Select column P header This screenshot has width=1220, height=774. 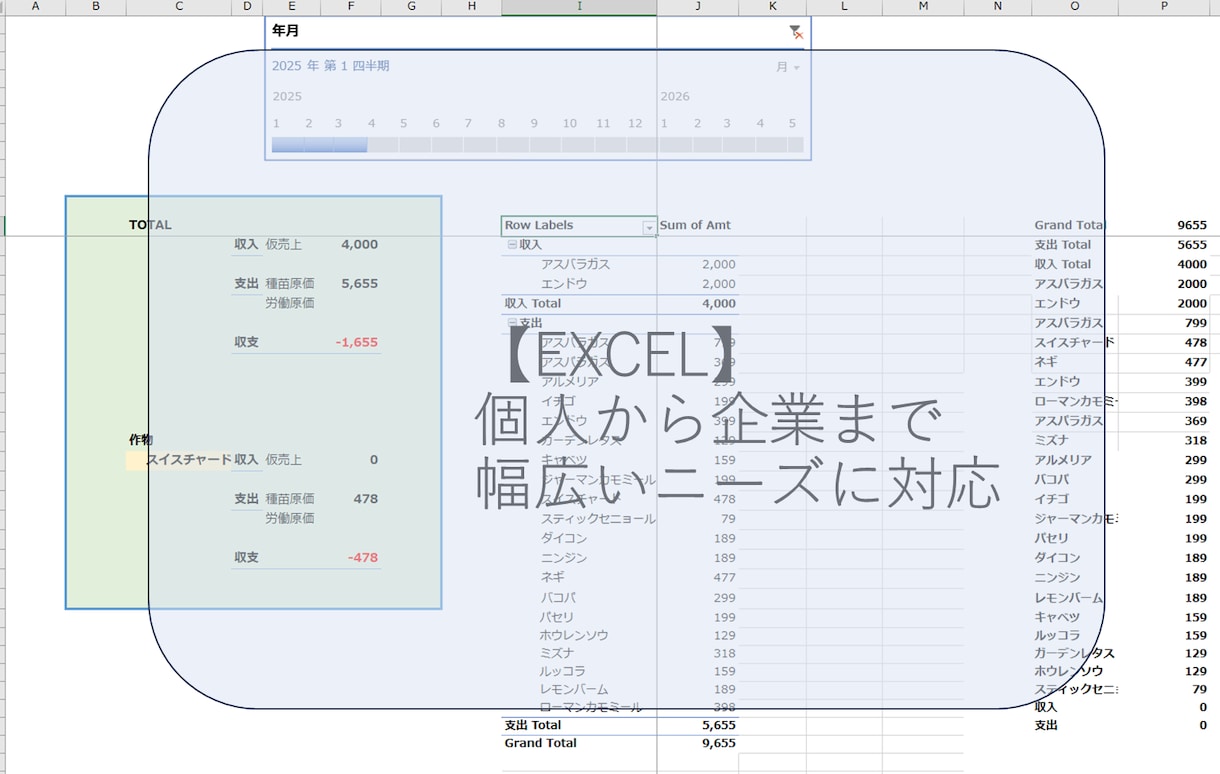[x=1164, y=7]
